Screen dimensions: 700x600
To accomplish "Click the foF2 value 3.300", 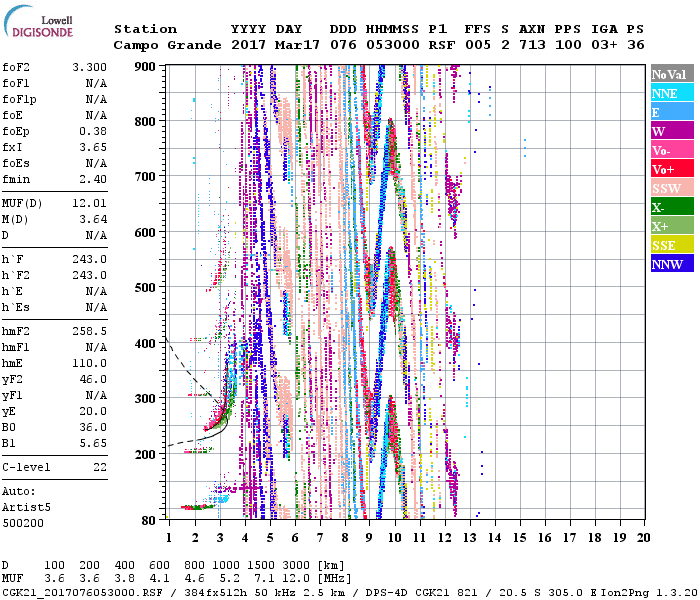I will click(88, 67).
